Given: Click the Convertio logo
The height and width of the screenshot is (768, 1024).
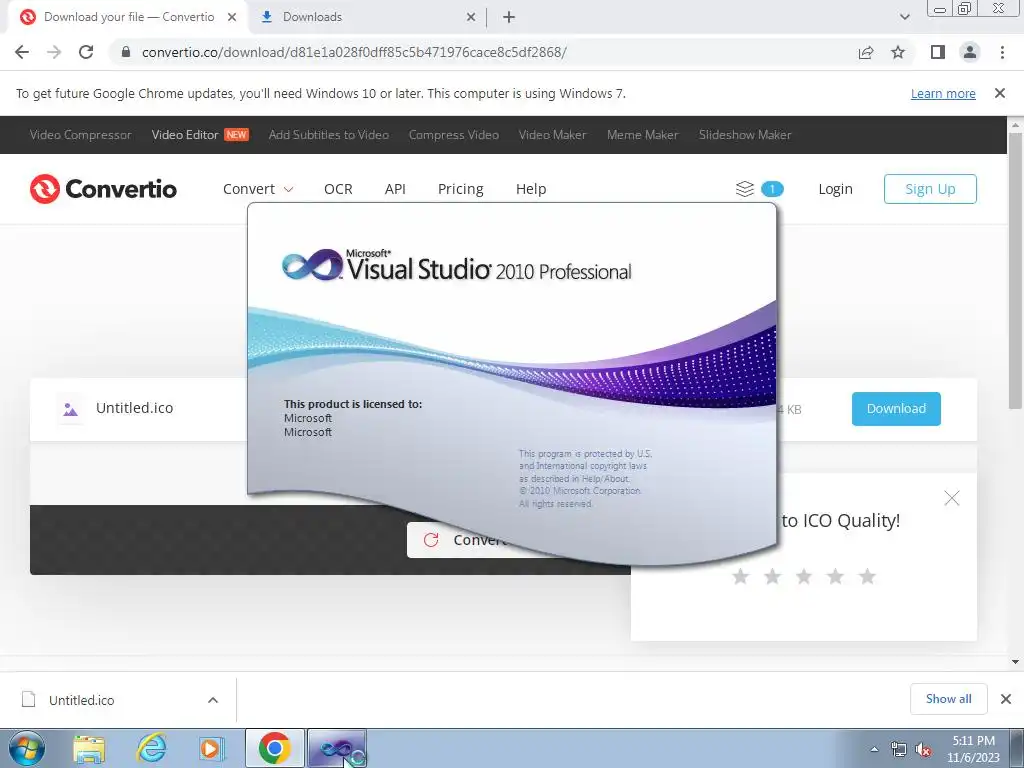Looking at the screenshot, I should 103,189.
